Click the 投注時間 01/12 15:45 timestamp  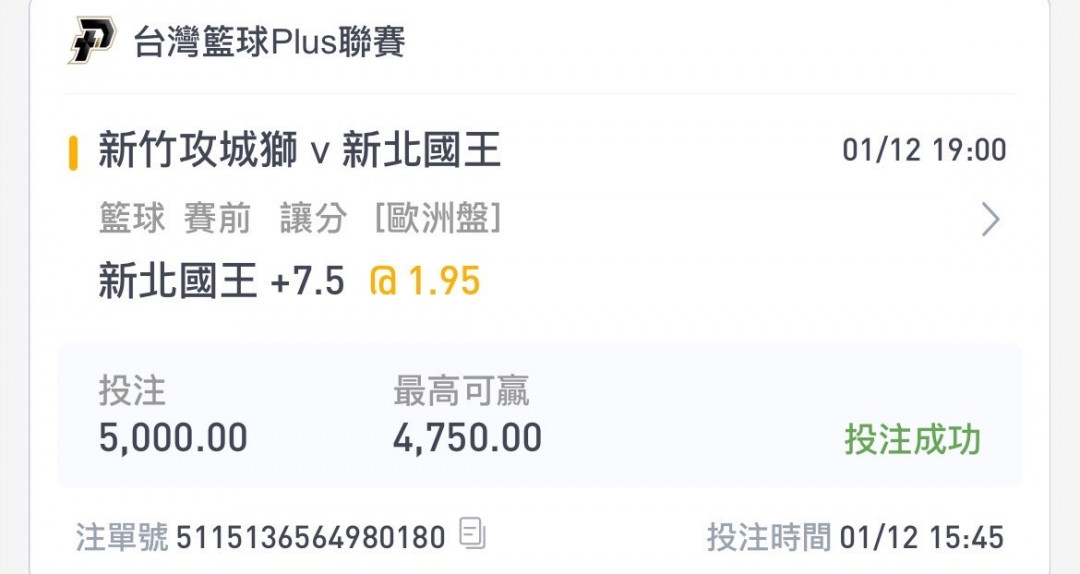[855, 537]
